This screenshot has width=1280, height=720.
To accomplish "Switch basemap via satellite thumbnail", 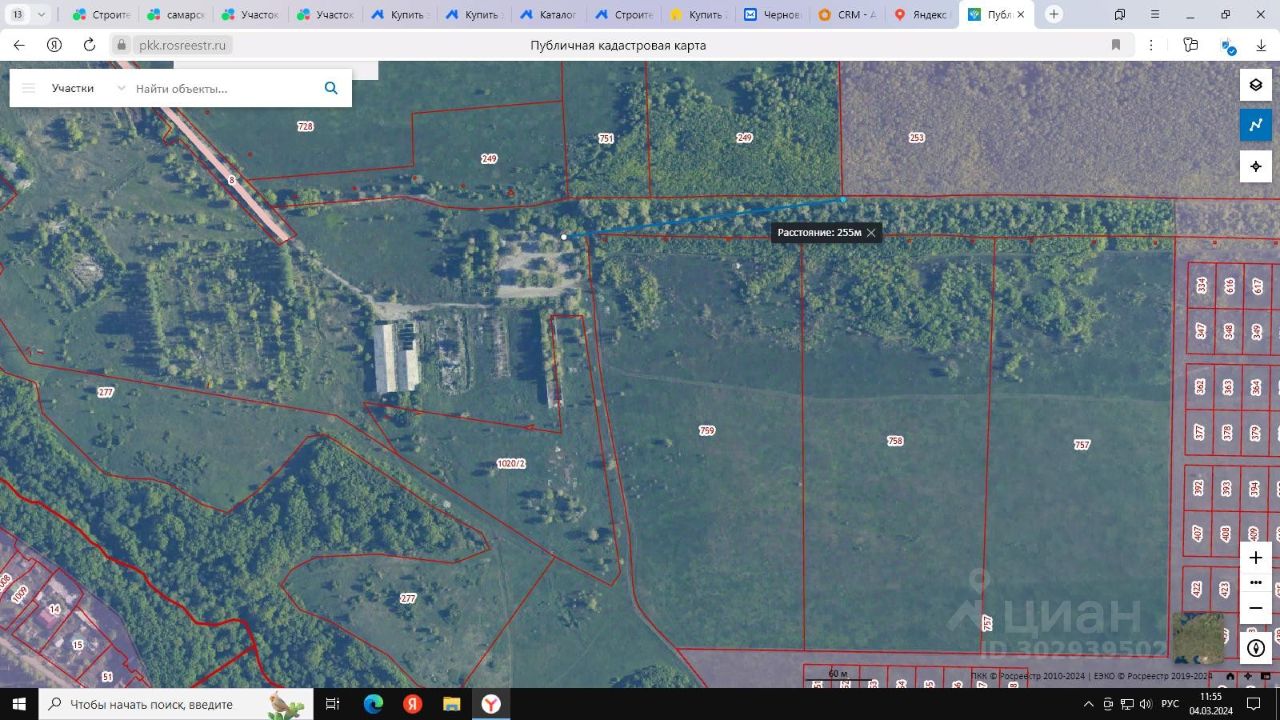I will [1198, 638].
